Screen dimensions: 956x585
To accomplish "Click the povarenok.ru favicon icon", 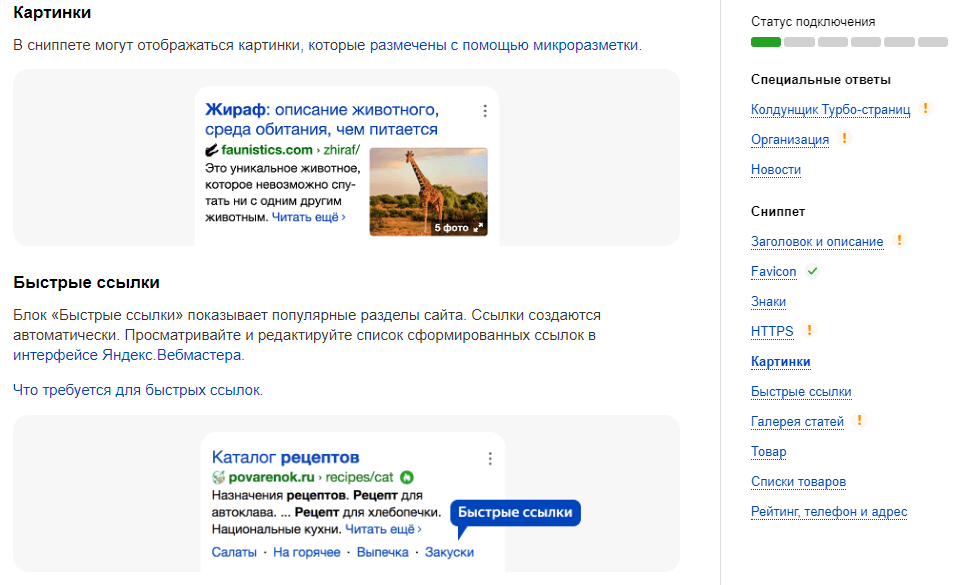I will (218, 477).
